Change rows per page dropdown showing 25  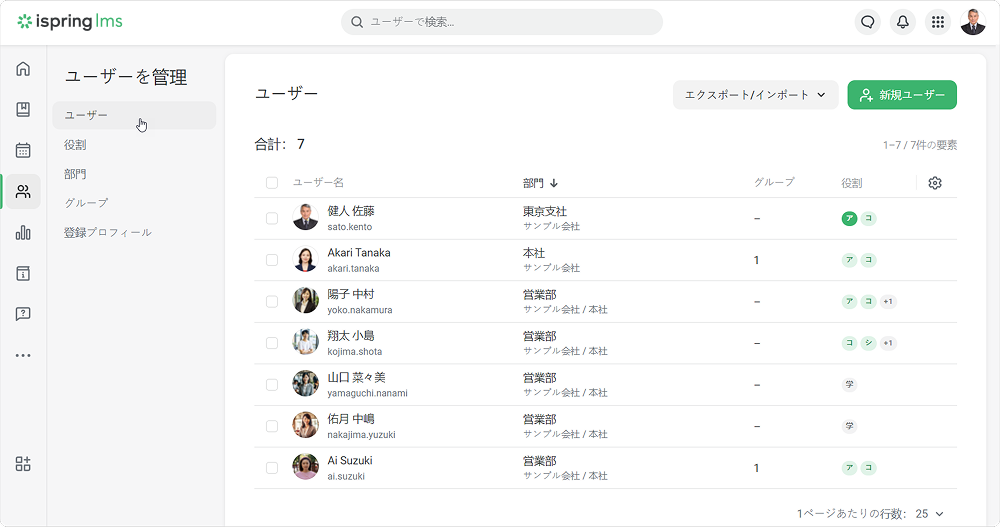(929, 514)
